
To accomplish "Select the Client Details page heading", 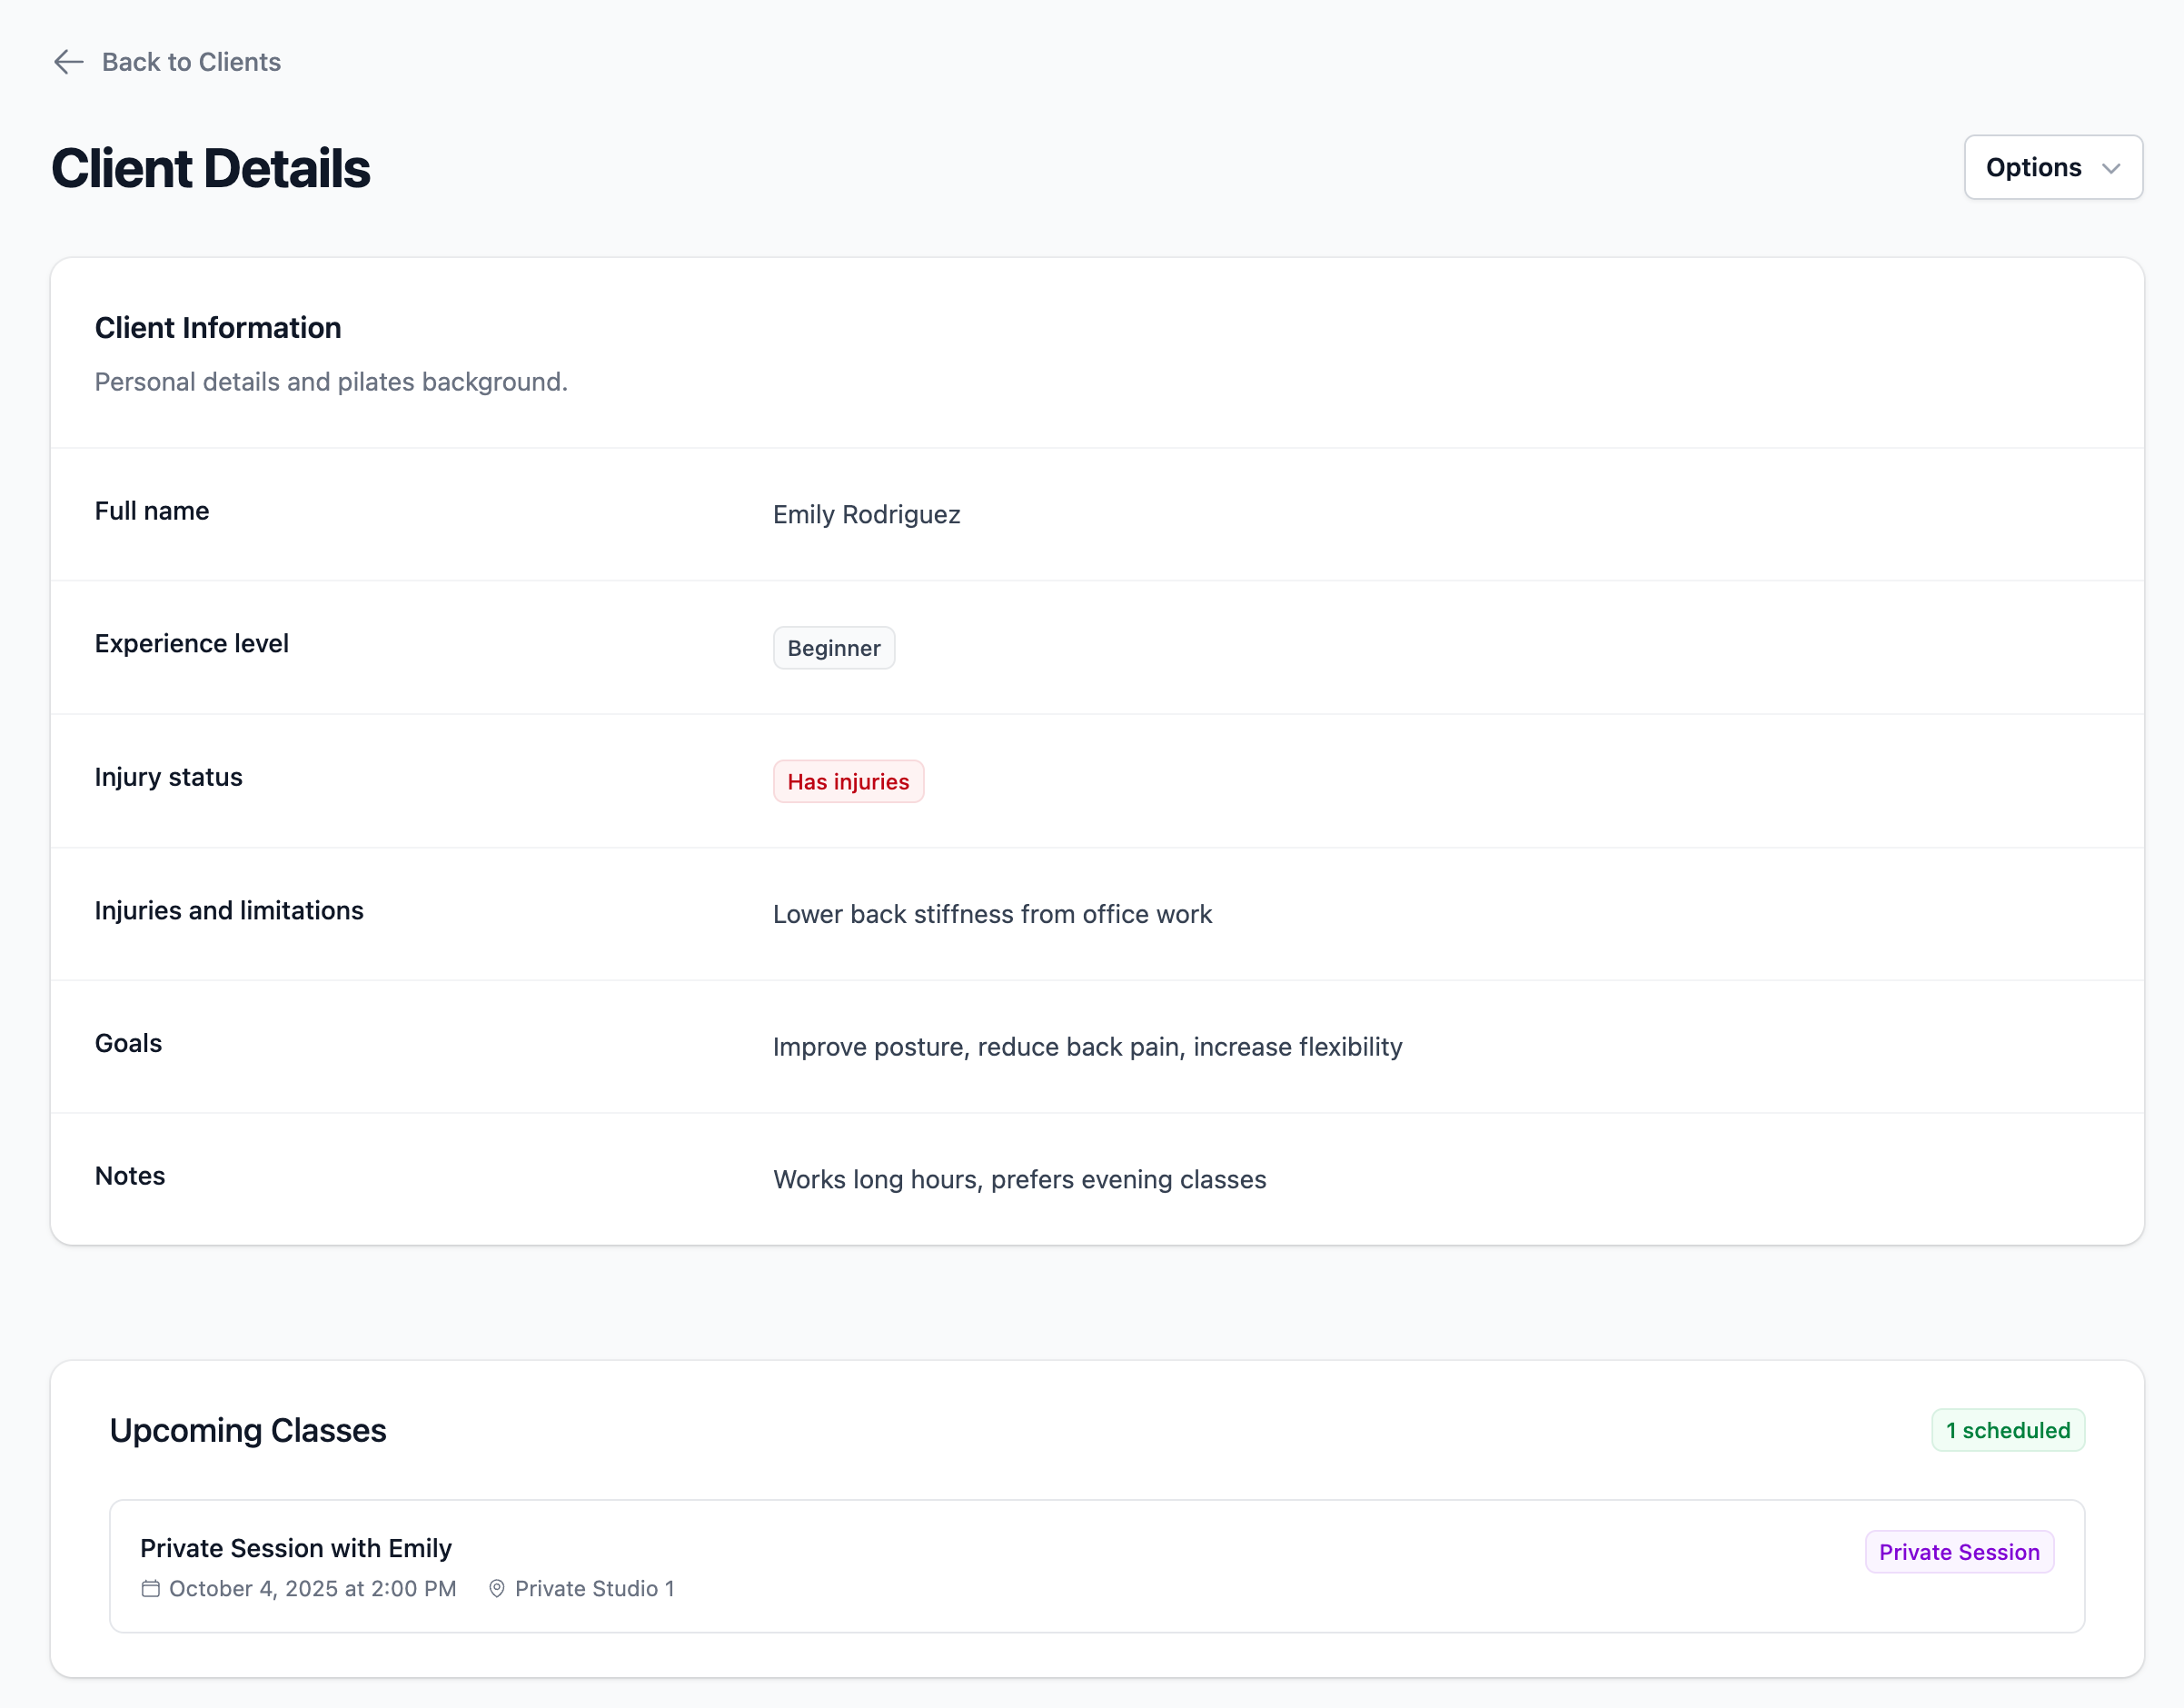I will tap(211, 168).
